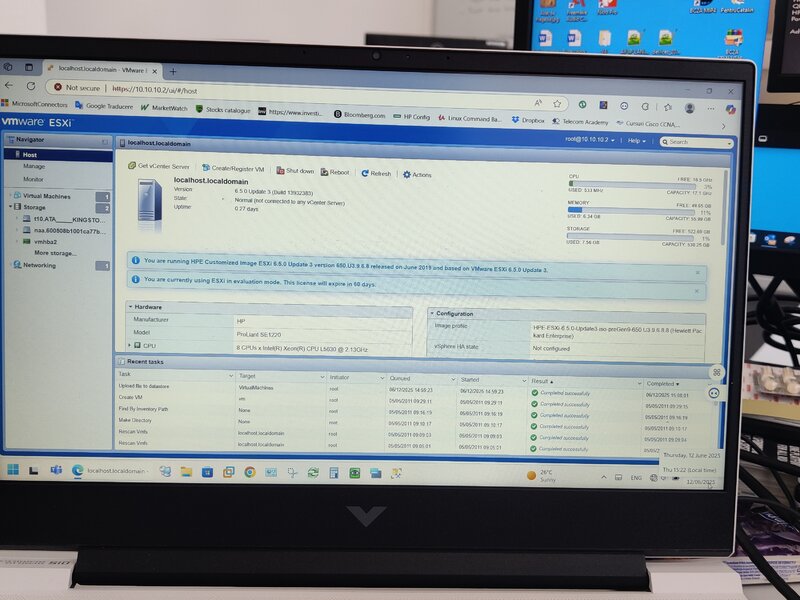800x600 pixels.
Task: Open the Dropbox bookmark
Action: point(528,120)
